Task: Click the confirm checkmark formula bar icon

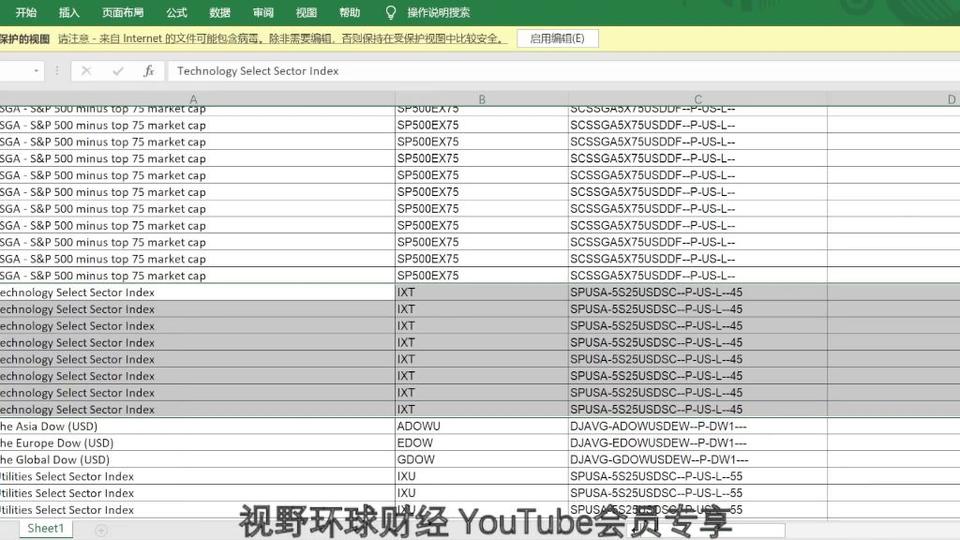Action: (118, 71)
